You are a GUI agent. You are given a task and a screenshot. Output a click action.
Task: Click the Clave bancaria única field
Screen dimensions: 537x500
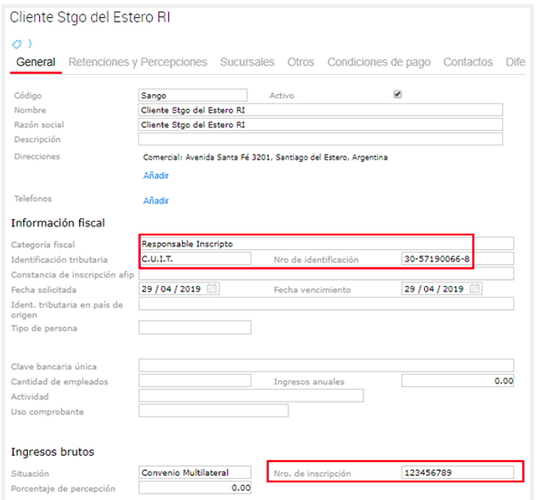coord(326,365)
